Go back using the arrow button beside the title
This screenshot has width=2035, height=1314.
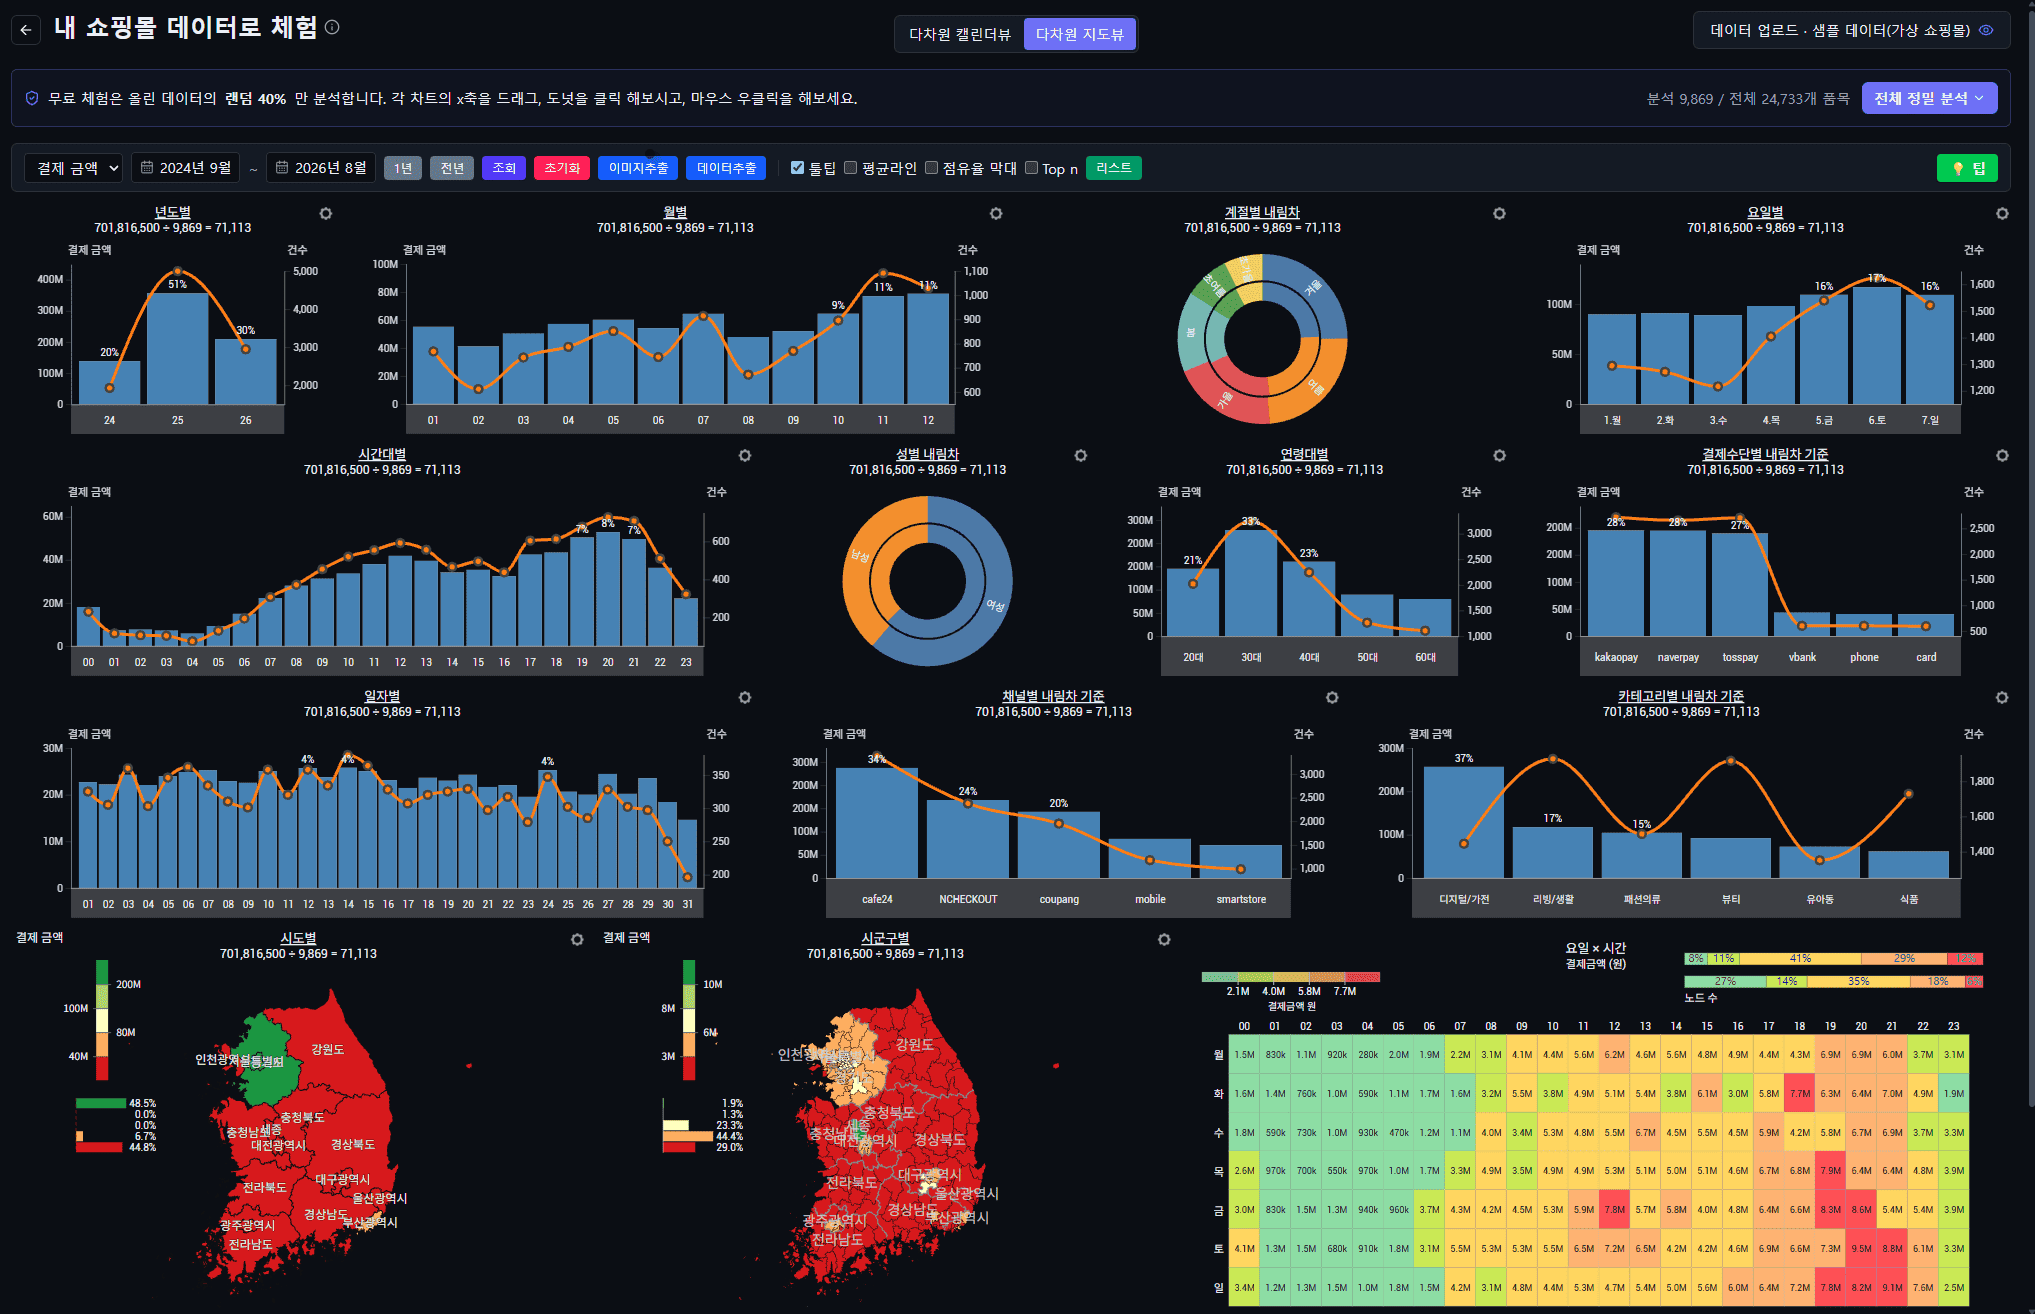pos(26,30)
